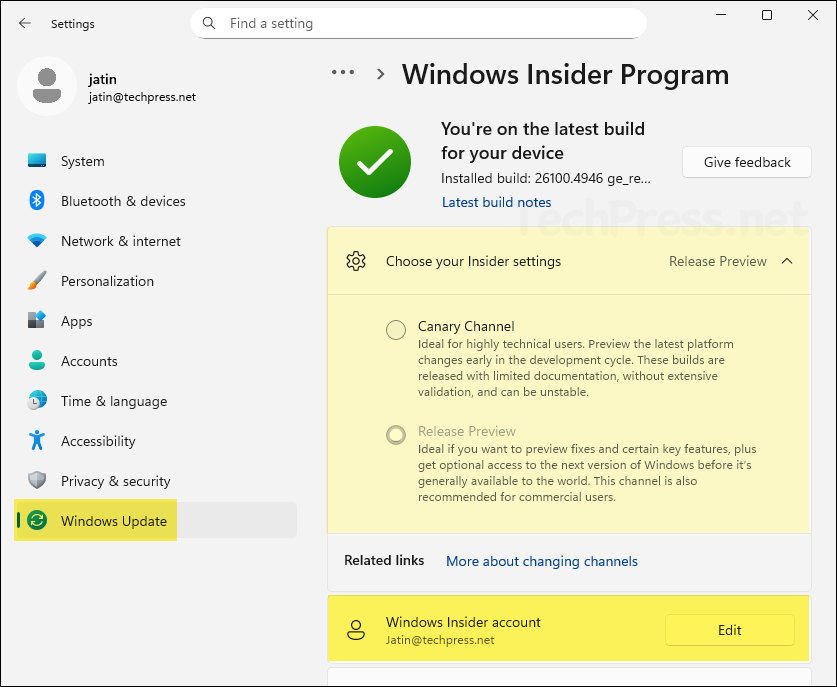The width and height of the screenshot is (837, 687).
Task: Click the Find a setting search field
Action: pos(418,23)
